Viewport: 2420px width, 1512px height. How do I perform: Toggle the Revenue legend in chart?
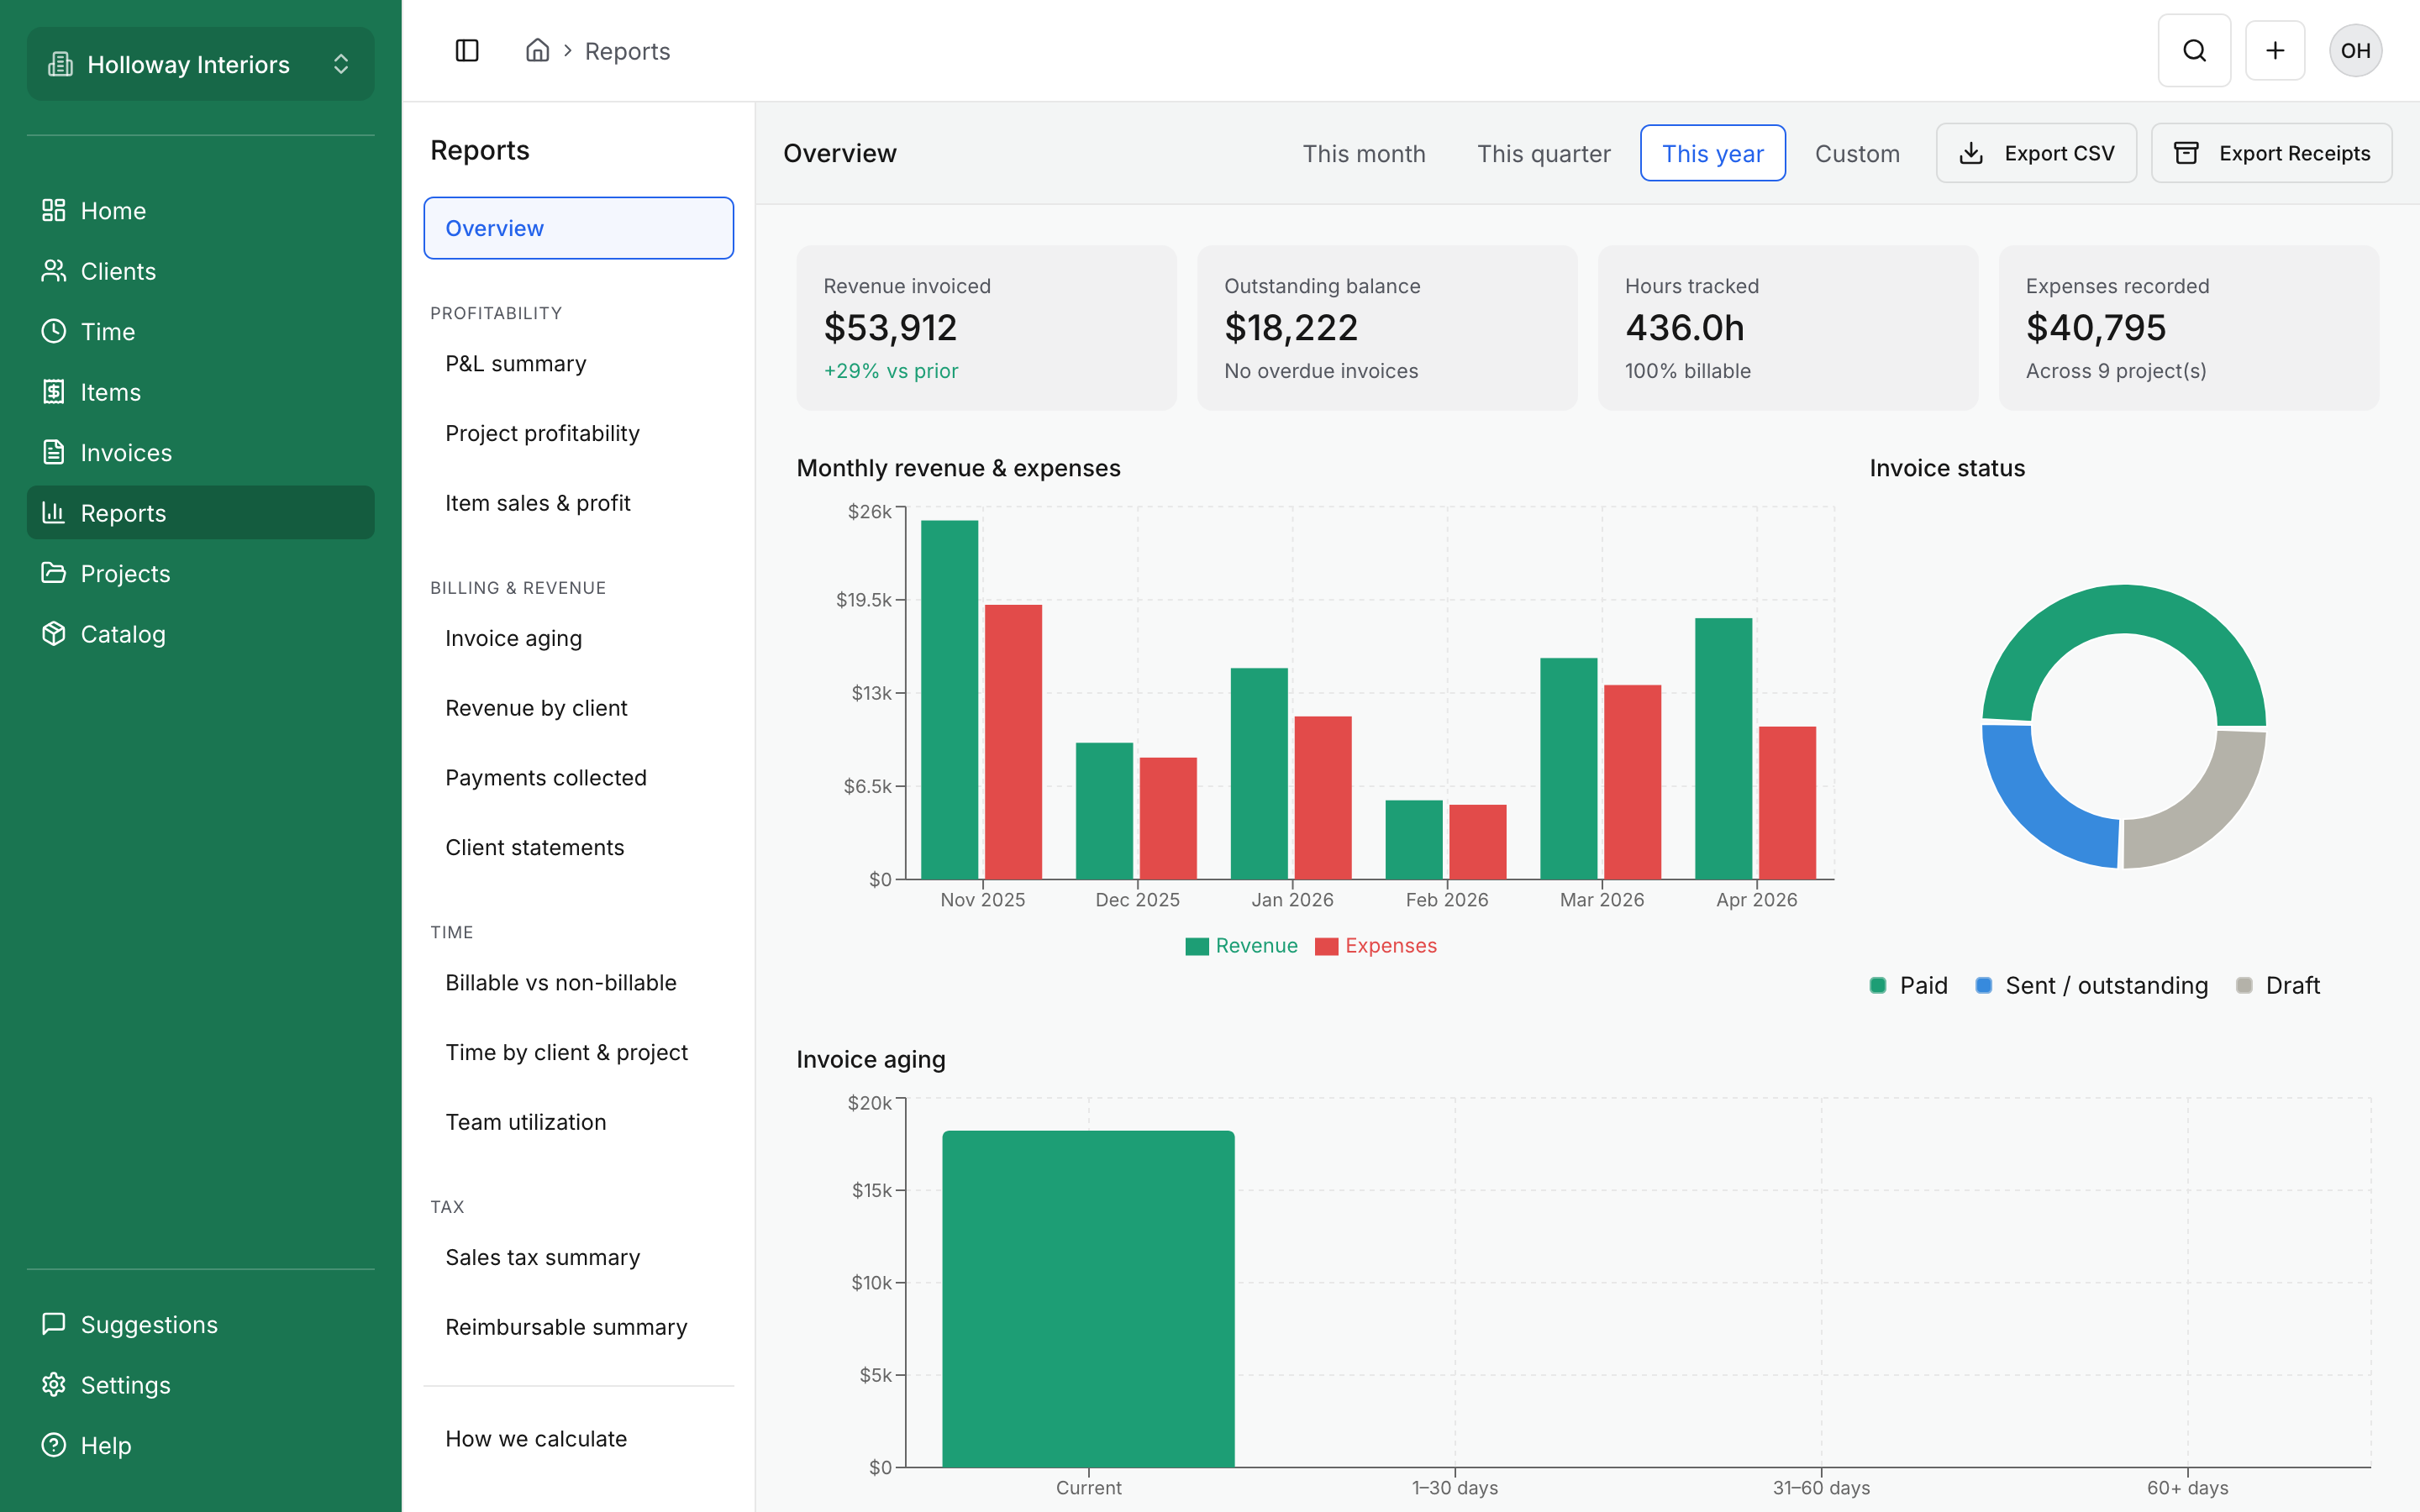[1241, 946]
